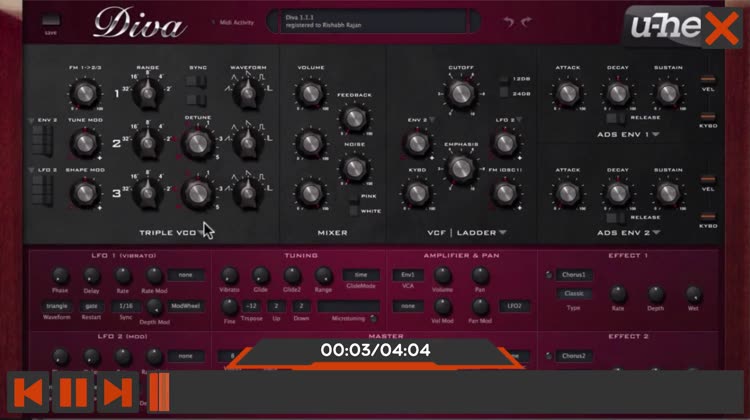The image size is (750, 420).
Task: Toggle White noise switch
Action: tap(354, 211)
